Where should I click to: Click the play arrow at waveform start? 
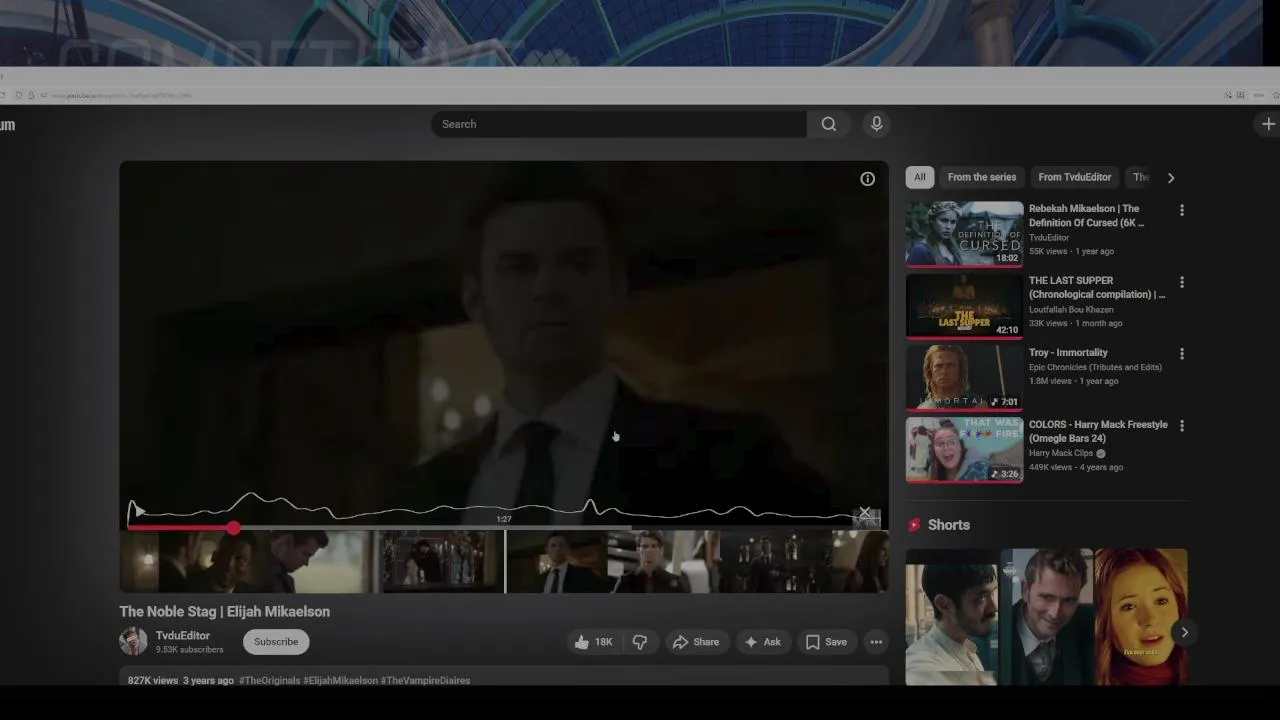pyautogui.click(x=138, y=511)
